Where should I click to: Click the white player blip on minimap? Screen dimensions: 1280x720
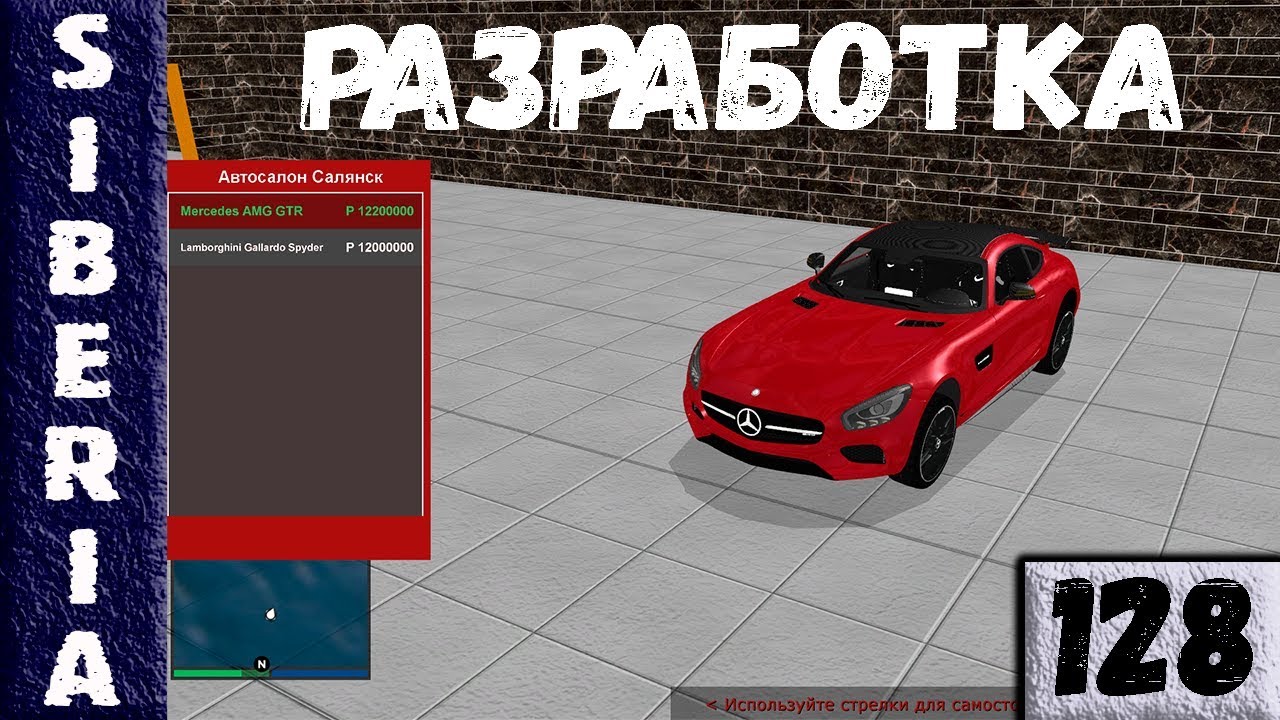pyautogui.click(x=271, y=614)
